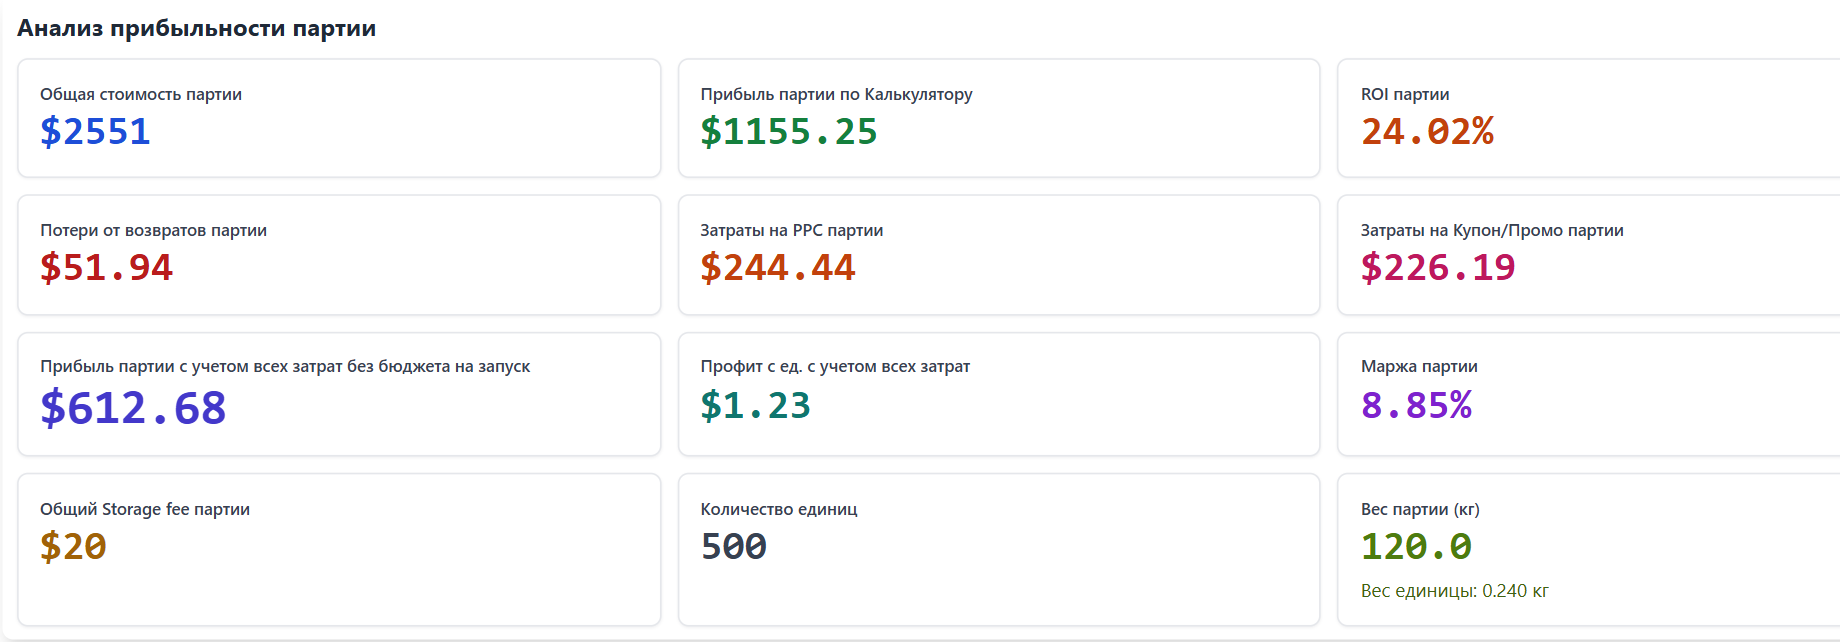Screen dimensions: 1840x642
Task: Select the "ROI партии" label
Action: [x=1404, y=94]
